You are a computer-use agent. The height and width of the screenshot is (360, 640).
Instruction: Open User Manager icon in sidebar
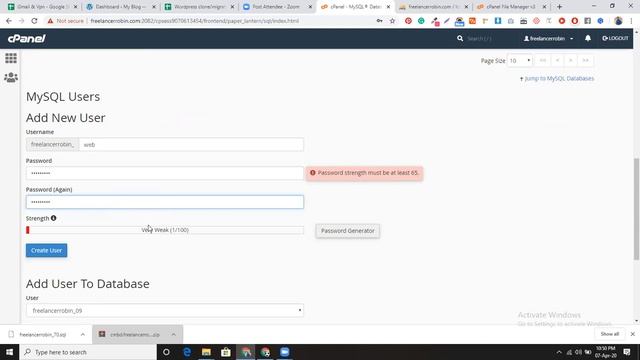pos(11,77)
